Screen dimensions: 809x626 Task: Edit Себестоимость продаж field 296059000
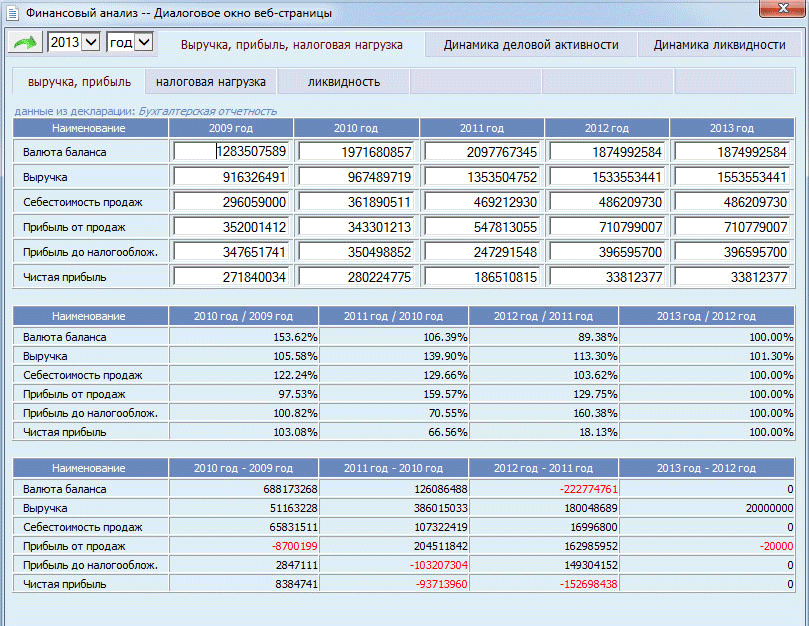click(x=231, y=202)
